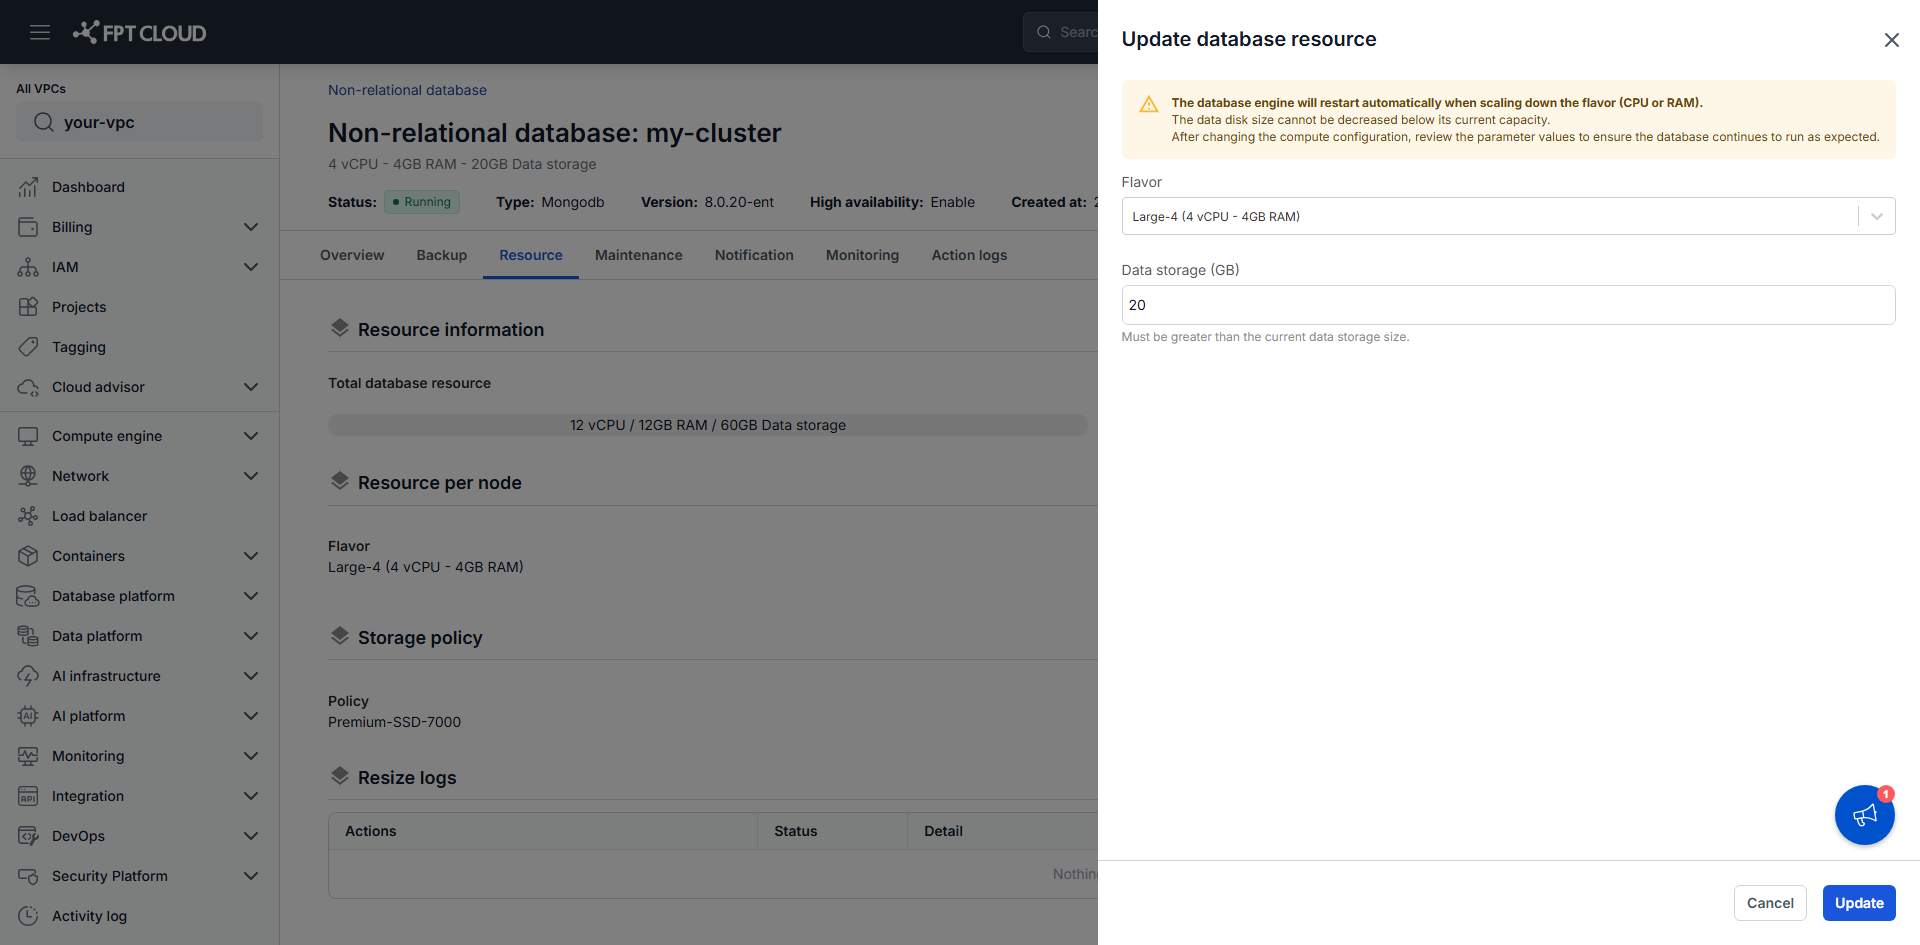Switch to the Overview tab
The image size is (1920, 945).
tap(352, 255)
